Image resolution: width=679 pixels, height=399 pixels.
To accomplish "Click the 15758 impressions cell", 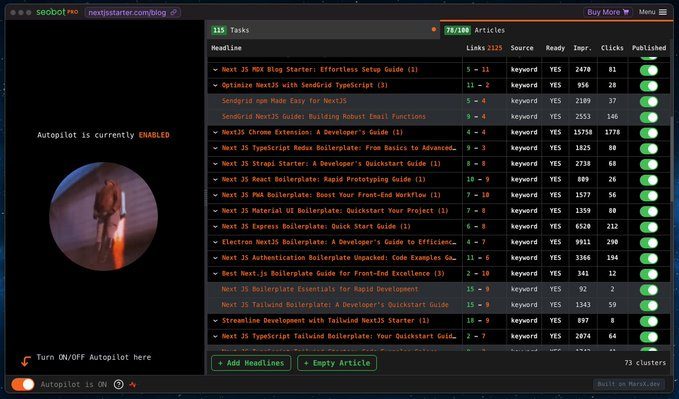I will [x=583, y=133].
